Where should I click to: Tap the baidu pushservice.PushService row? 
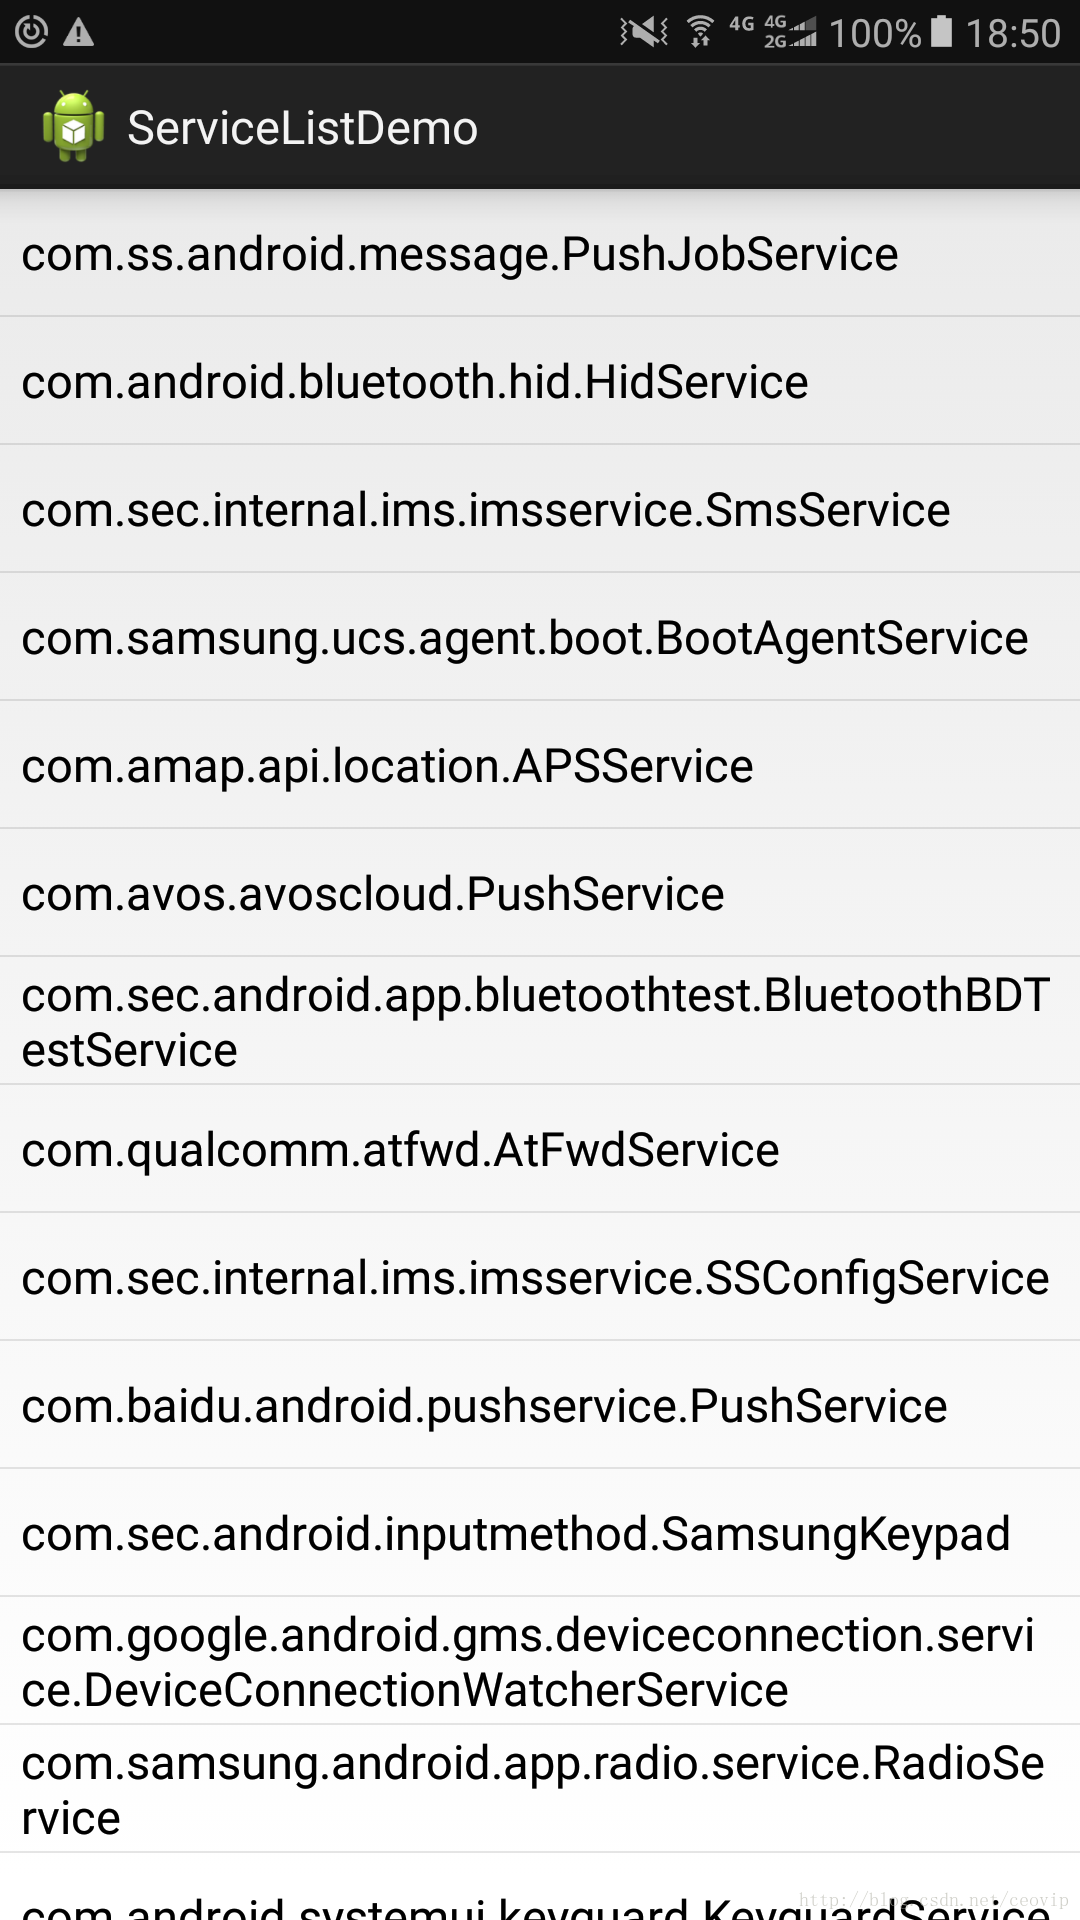click(540, 1405)
